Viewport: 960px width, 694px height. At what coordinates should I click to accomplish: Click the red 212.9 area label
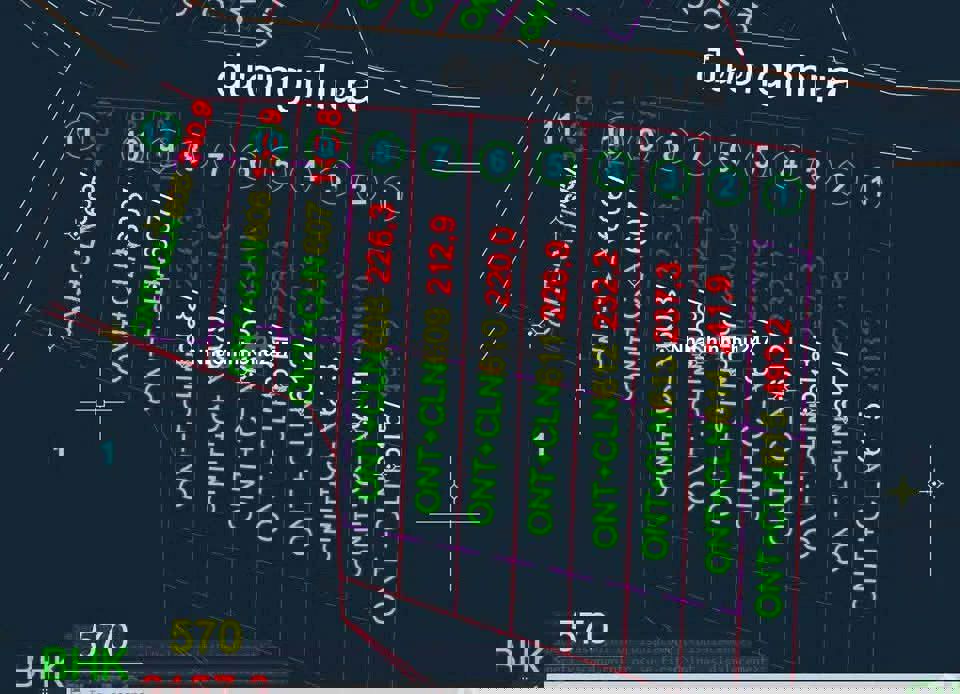pyautogui.click(x=442, y=255)
